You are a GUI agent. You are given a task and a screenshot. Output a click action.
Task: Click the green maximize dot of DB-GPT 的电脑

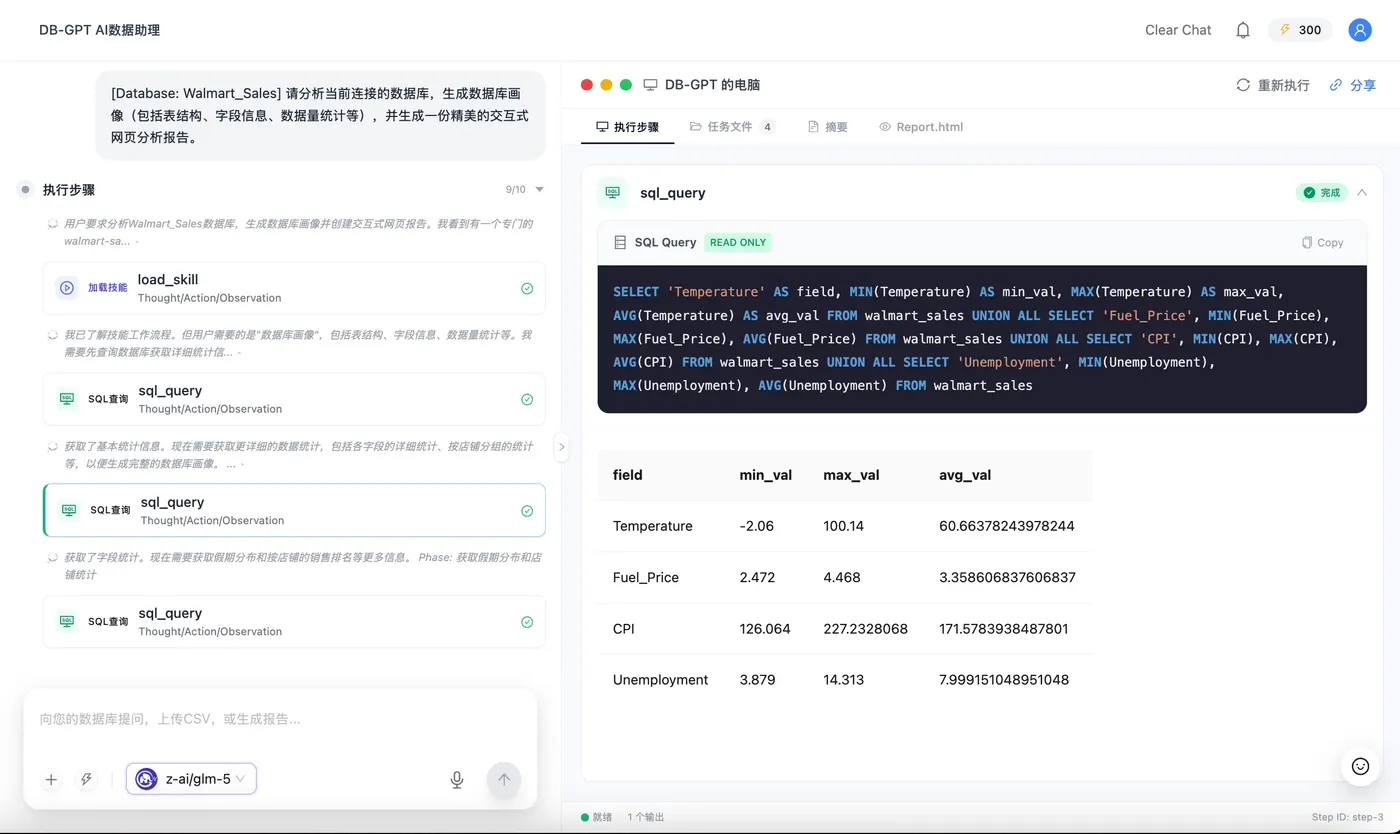click(x=626, y=85)
